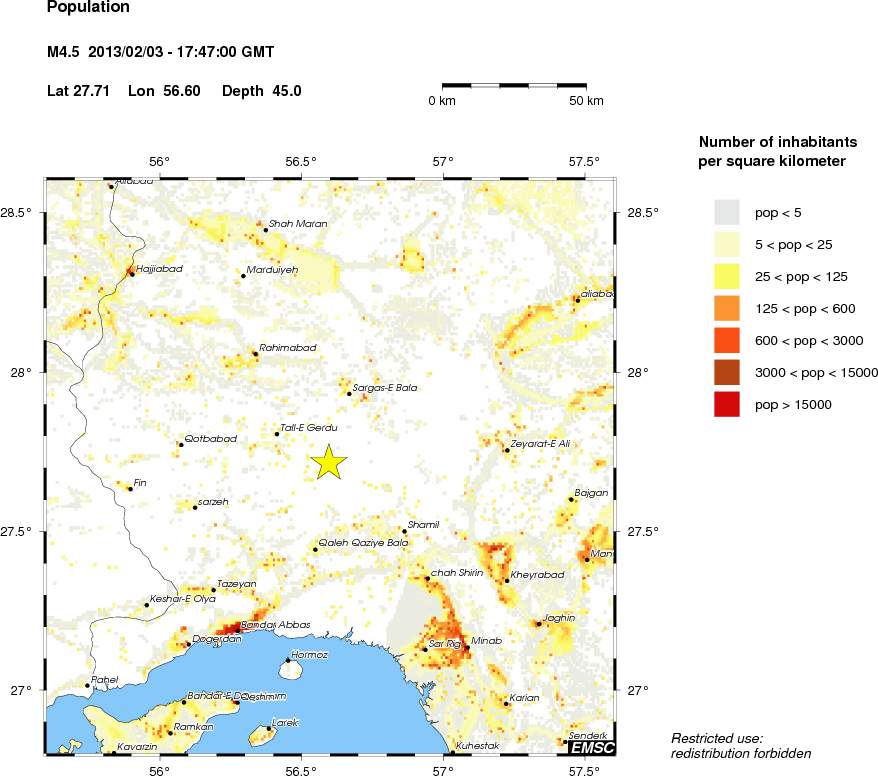Click the Rahimabad city marker
Viewport: 878px width, 776px height.
pos(255,354)
